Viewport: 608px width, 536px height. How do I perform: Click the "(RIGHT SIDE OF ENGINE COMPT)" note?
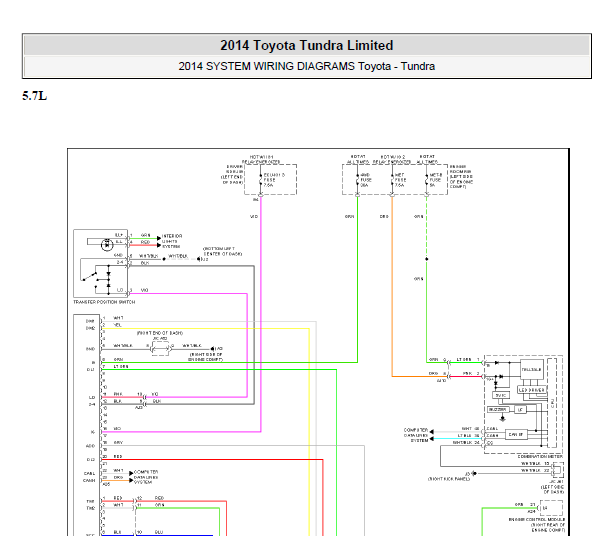[206, 357]
